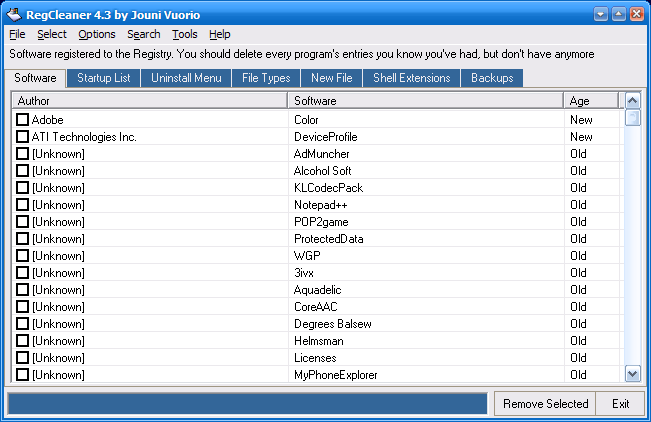Click the 'Old' age of Helmsman
This screenshot has height=422, width=651.
coord(578,341)
